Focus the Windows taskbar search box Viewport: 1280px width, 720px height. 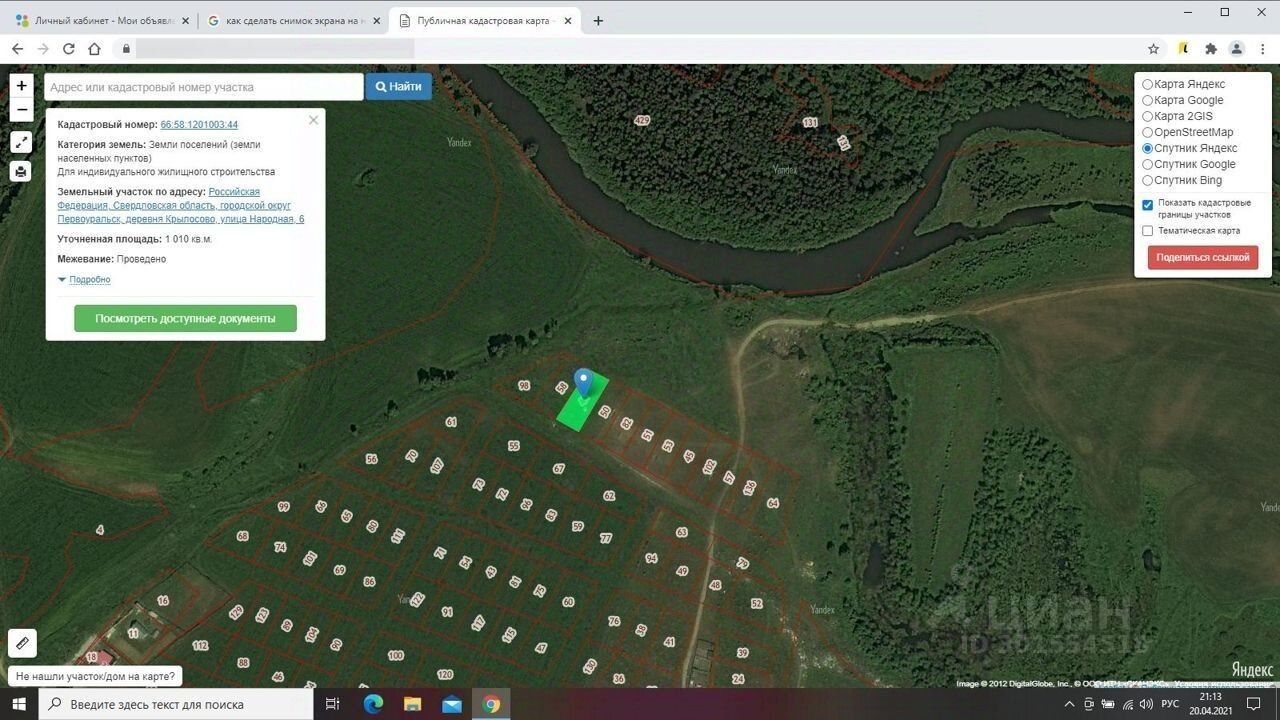pos(178,704)
